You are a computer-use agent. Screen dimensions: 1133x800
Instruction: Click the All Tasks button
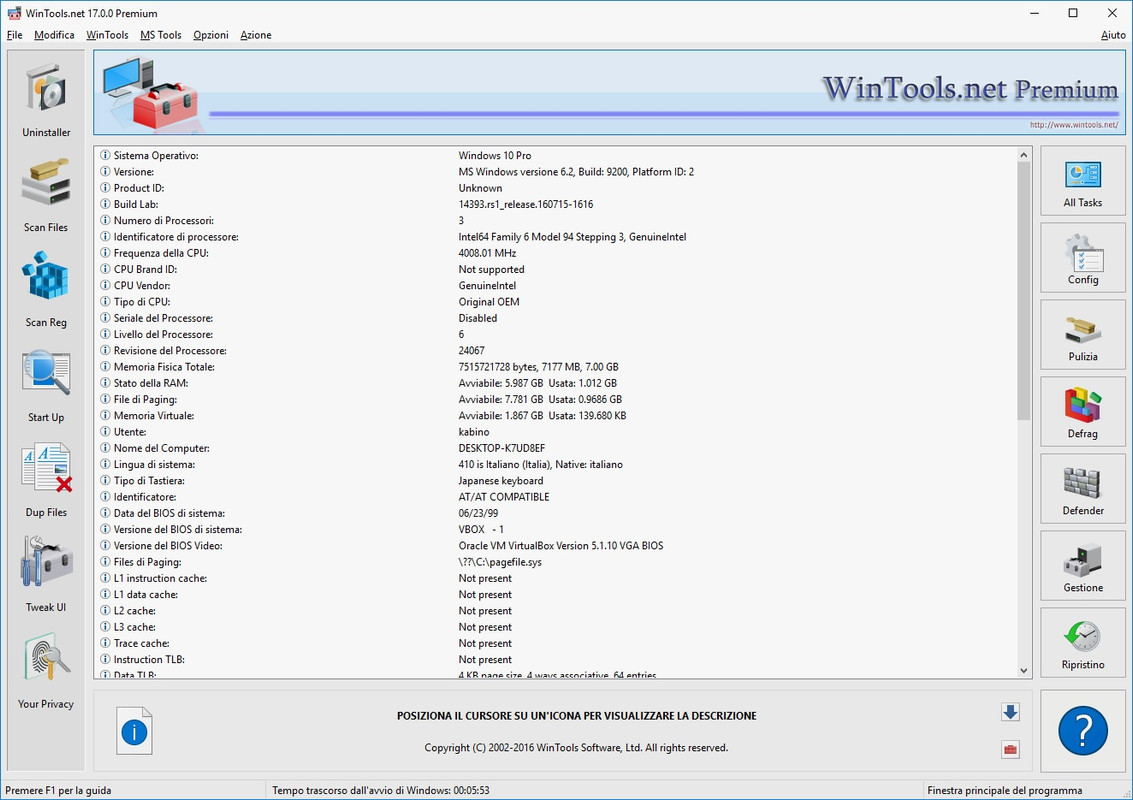pos(1082,181)
